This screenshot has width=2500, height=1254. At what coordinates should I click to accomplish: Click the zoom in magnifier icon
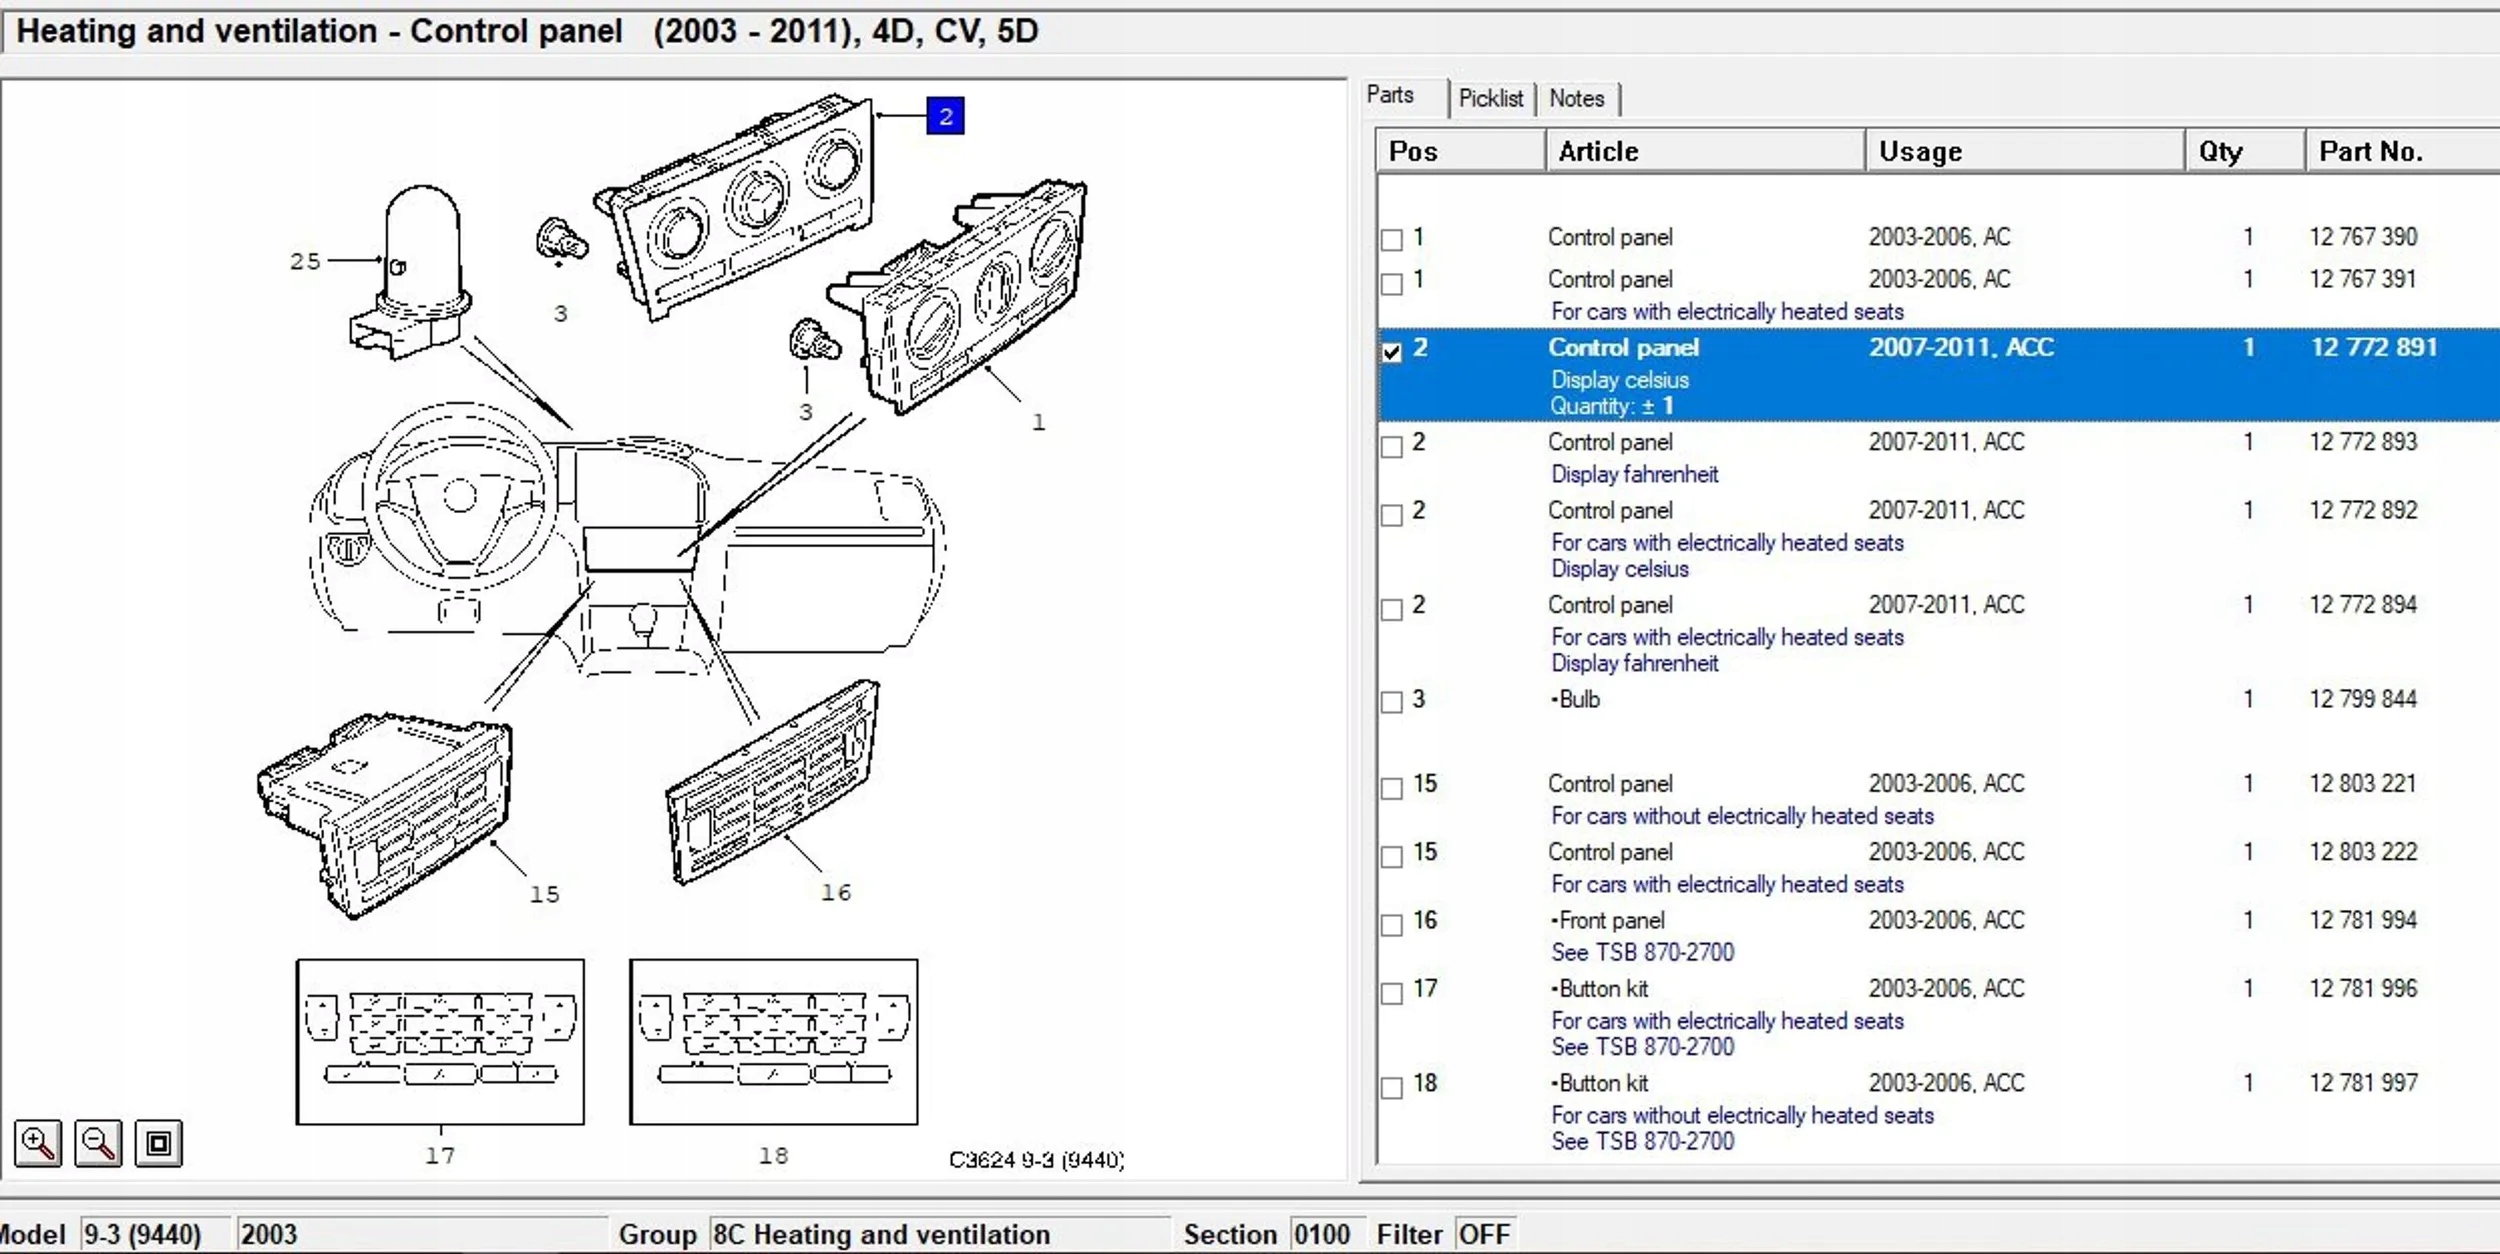pyautogui.click(x=38, y=1143)
